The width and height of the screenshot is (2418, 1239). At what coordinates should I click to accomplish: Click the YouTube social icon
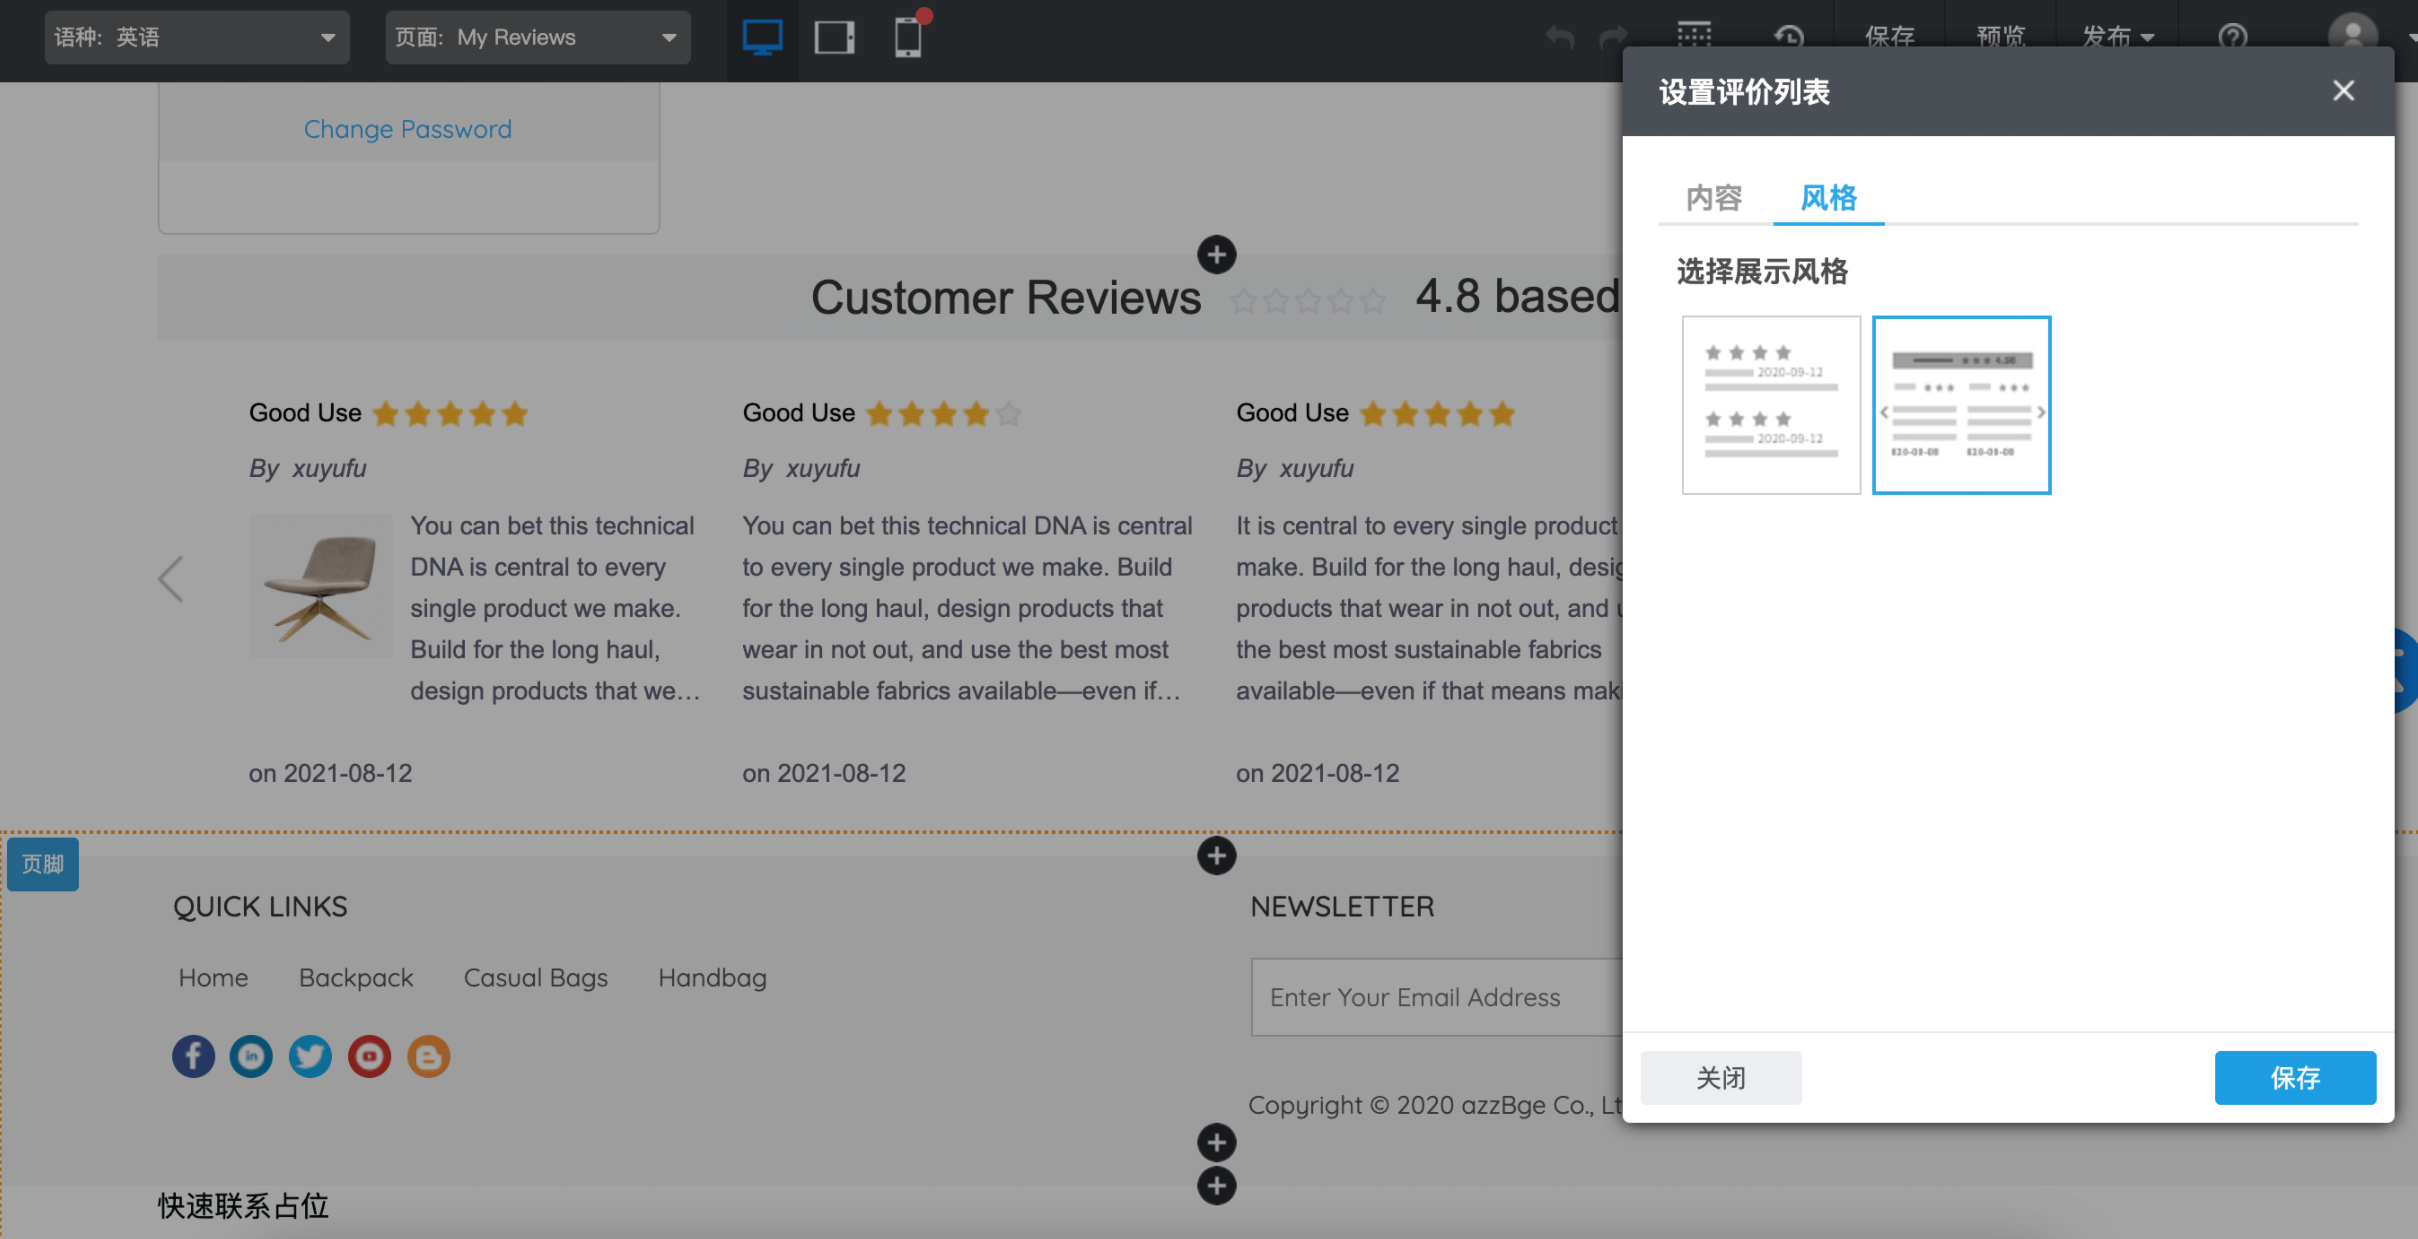(369, 1056)
